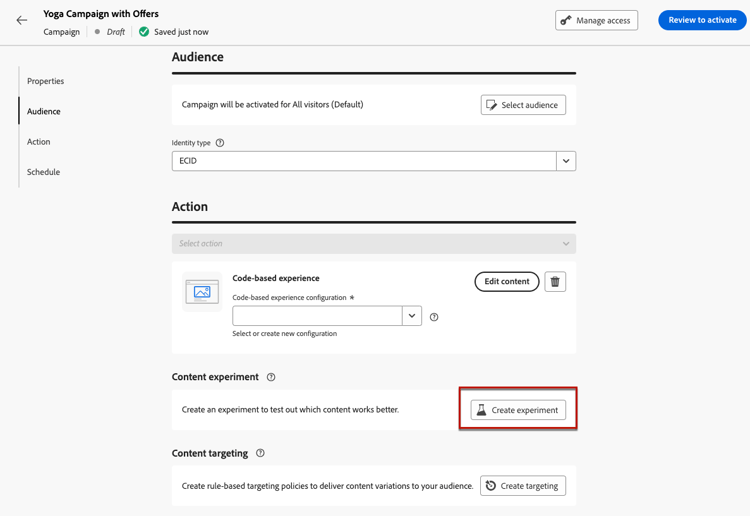The image size is (750, 516).
Task: Go to the Schedule sidebar section
Action: click(44, 172)
